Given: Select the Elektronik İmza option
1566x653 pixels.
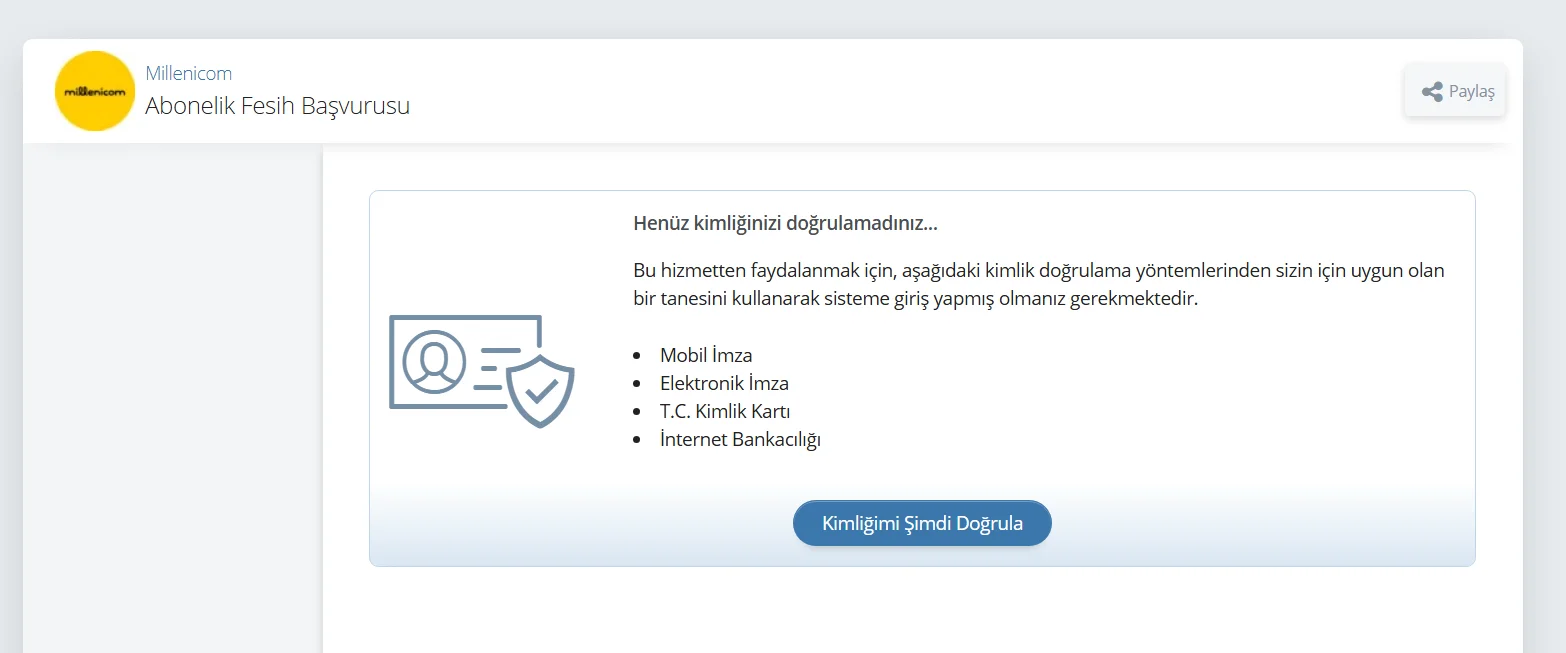Looking at the screenshot, I should point(724,382).
